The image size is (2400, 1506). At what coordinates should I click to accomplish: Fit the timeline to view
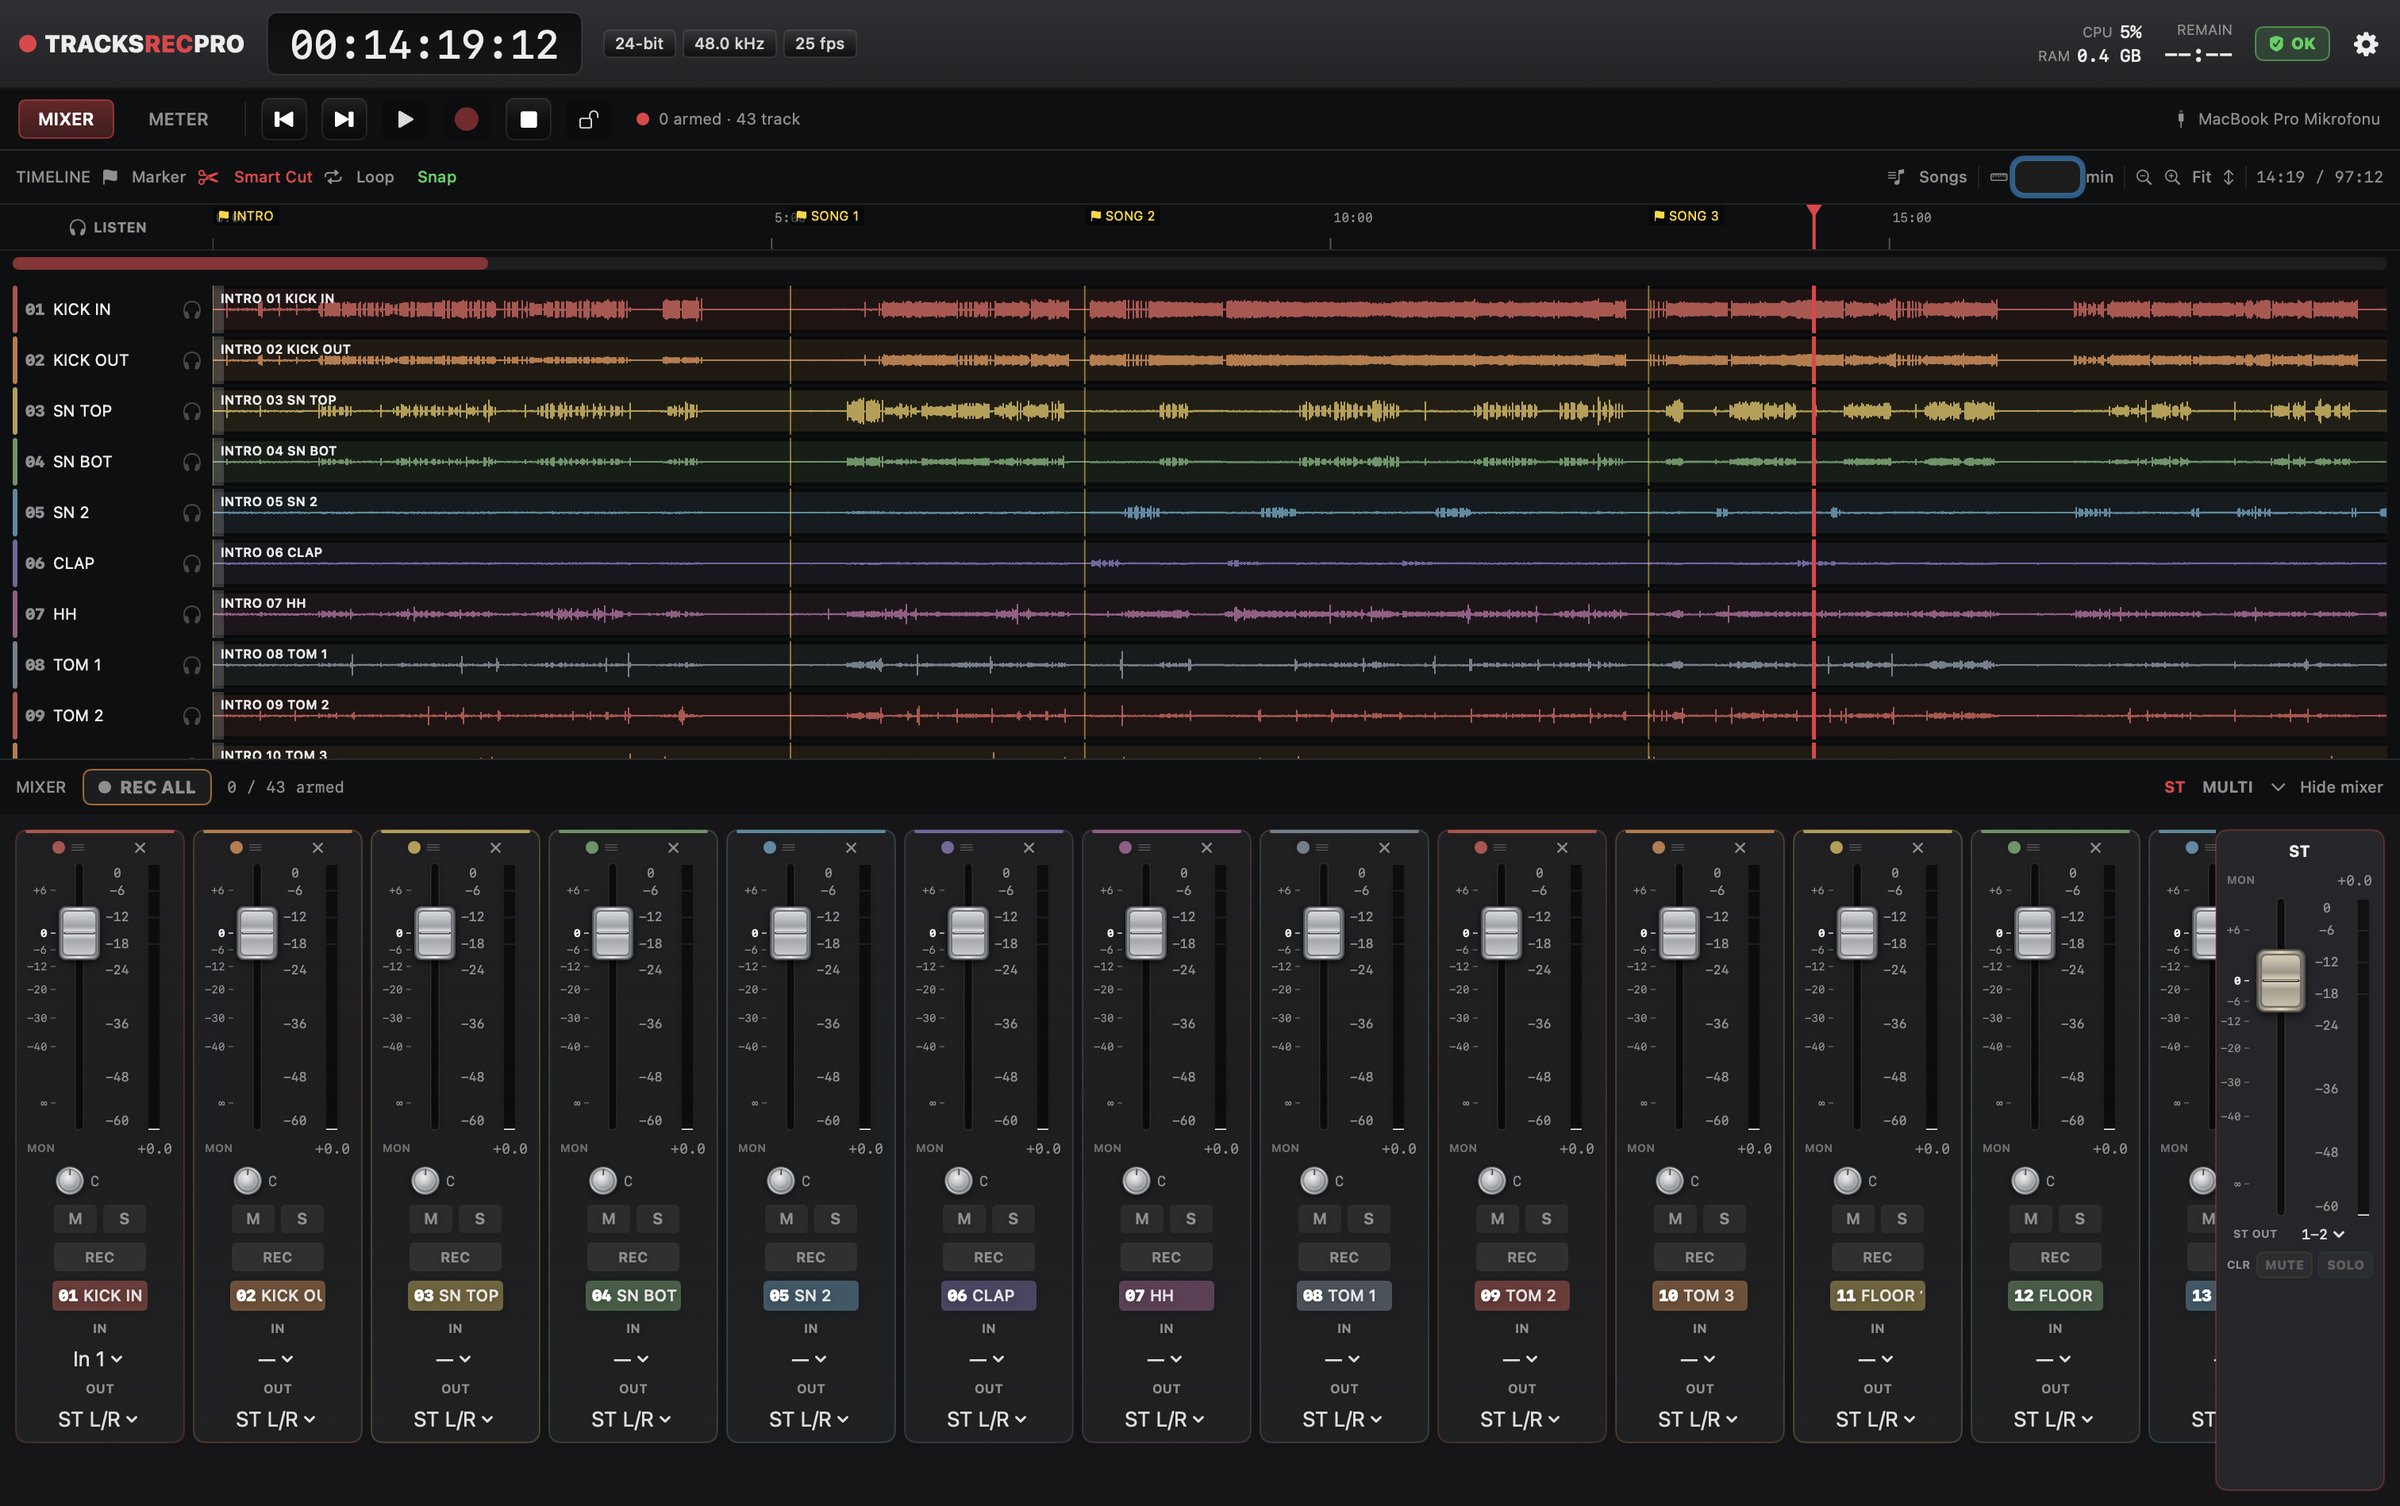tap(2201, 177)
